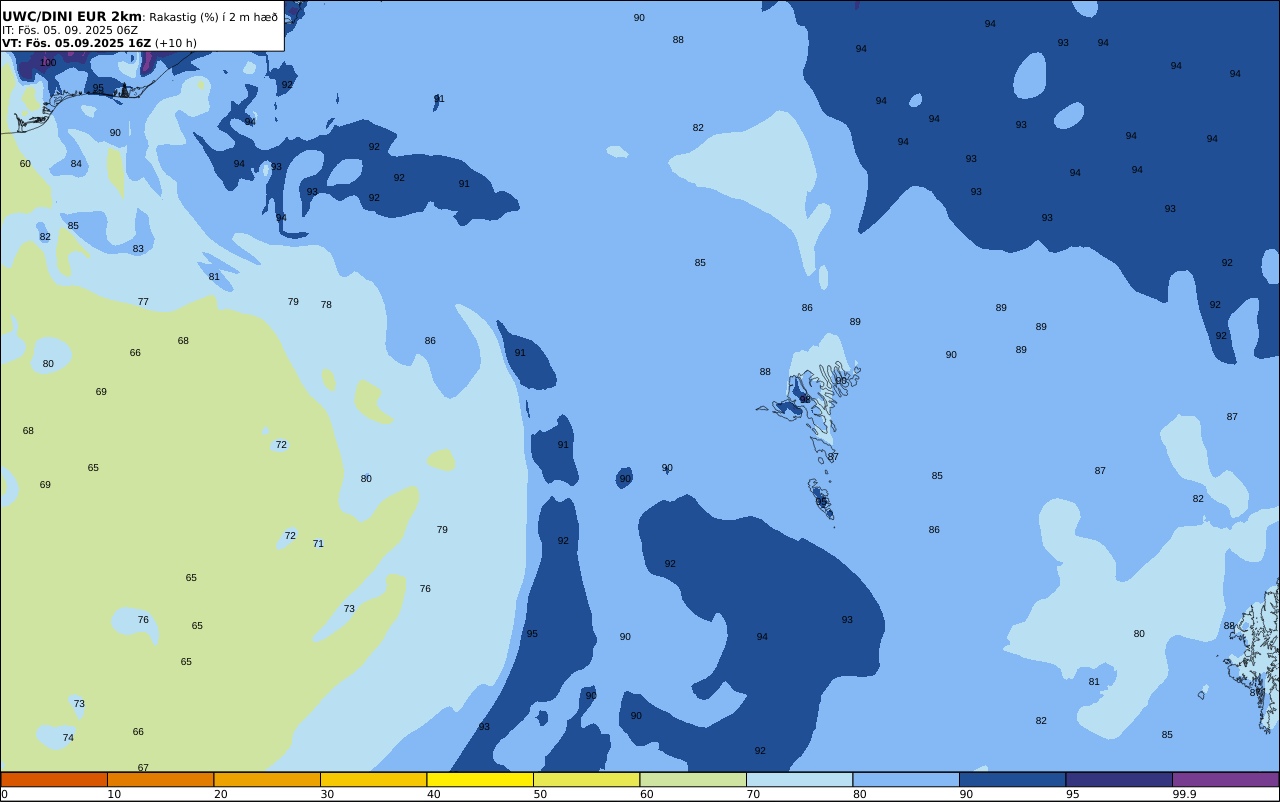
Task: Click the 10–20 orange legend swatch
Action: (160, 779)
